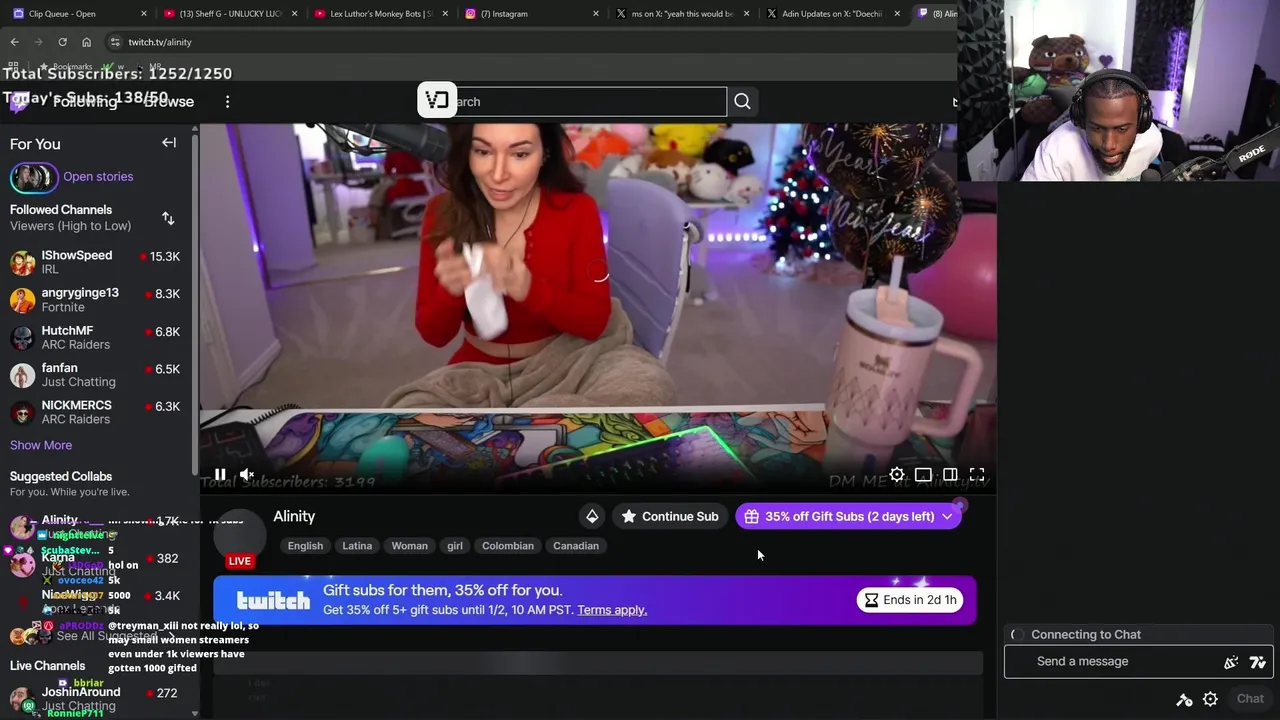This screenshot has width=1280, height=720.
Task: Click the Chat send button
Action: point(1250,699)
